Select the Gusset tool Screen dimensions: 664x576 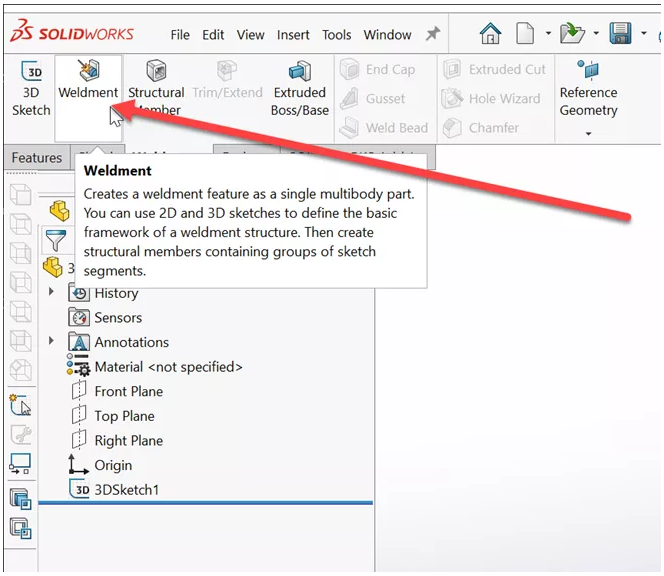[x=373, y=99]
